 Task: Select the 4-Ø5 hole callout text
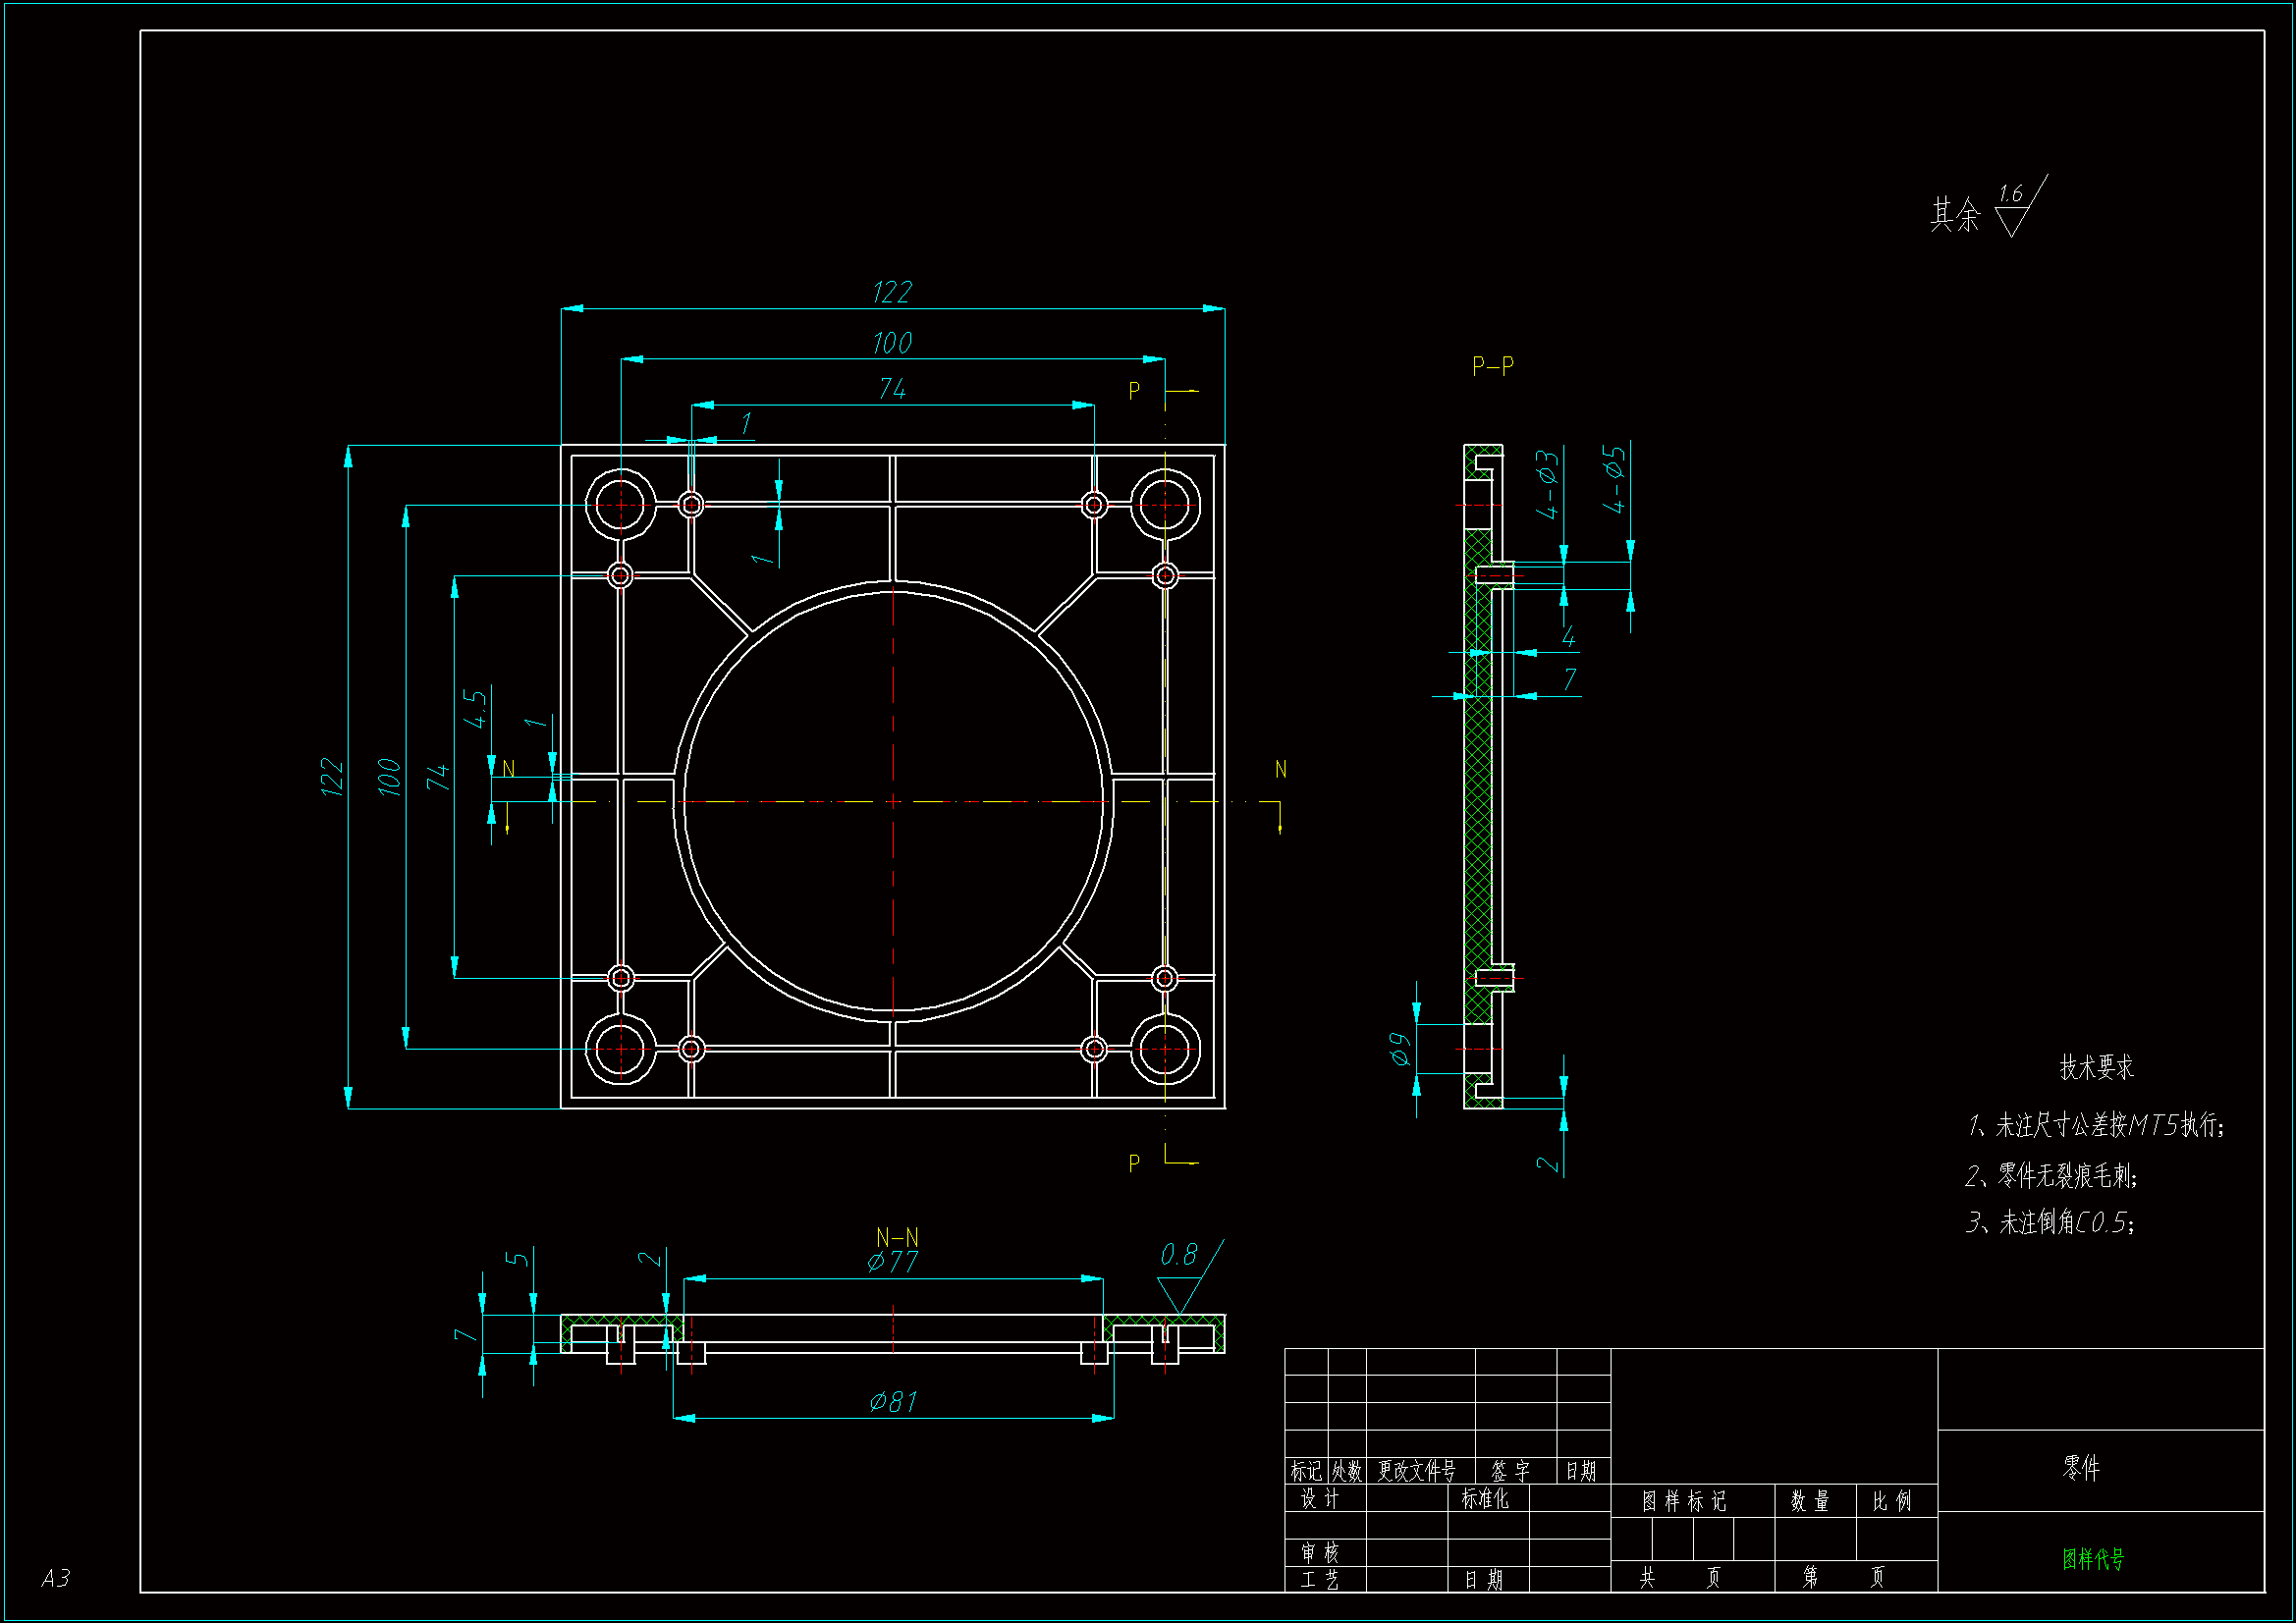[x=1614, y=480]
